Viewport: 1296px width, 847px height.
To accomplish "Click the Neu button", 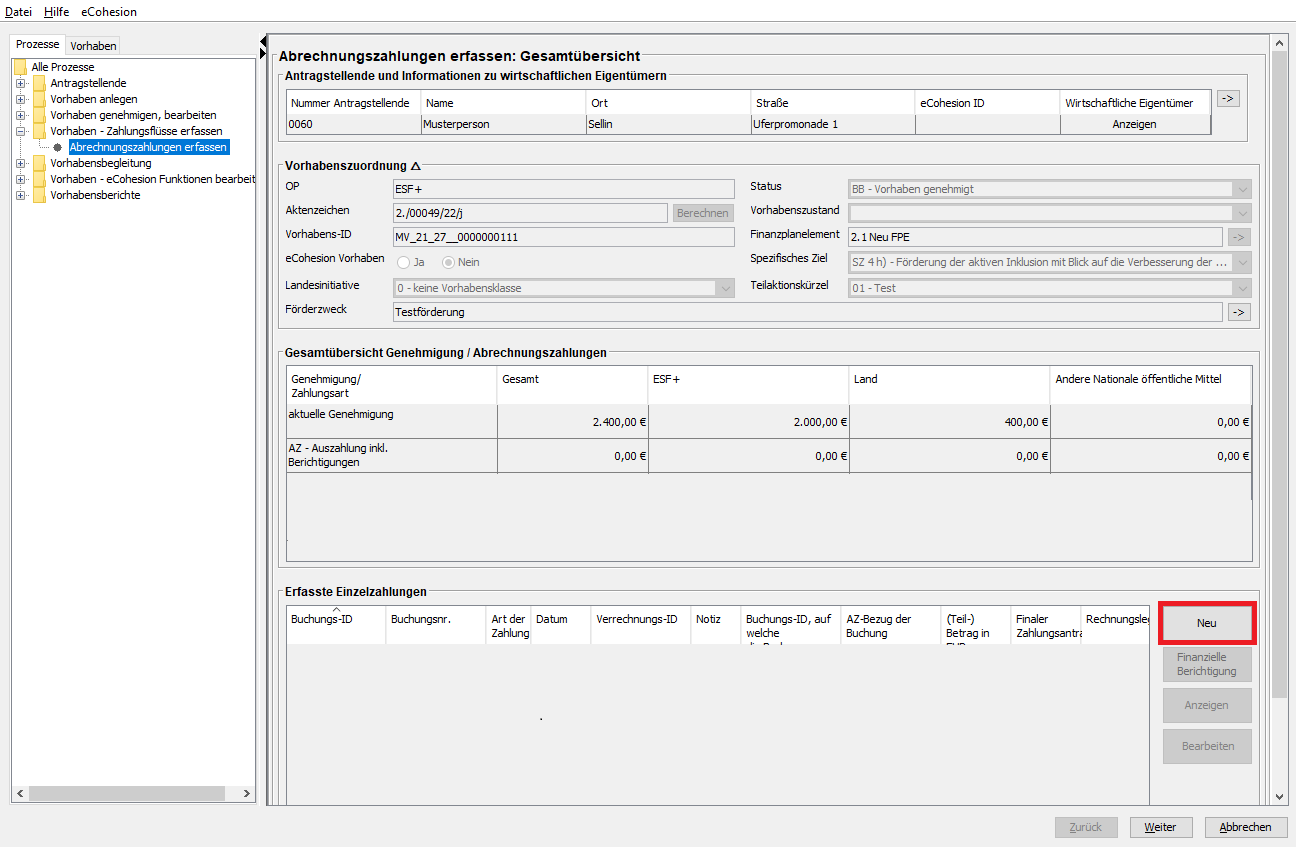I will pyautogui.click(x=1207, y=623).
